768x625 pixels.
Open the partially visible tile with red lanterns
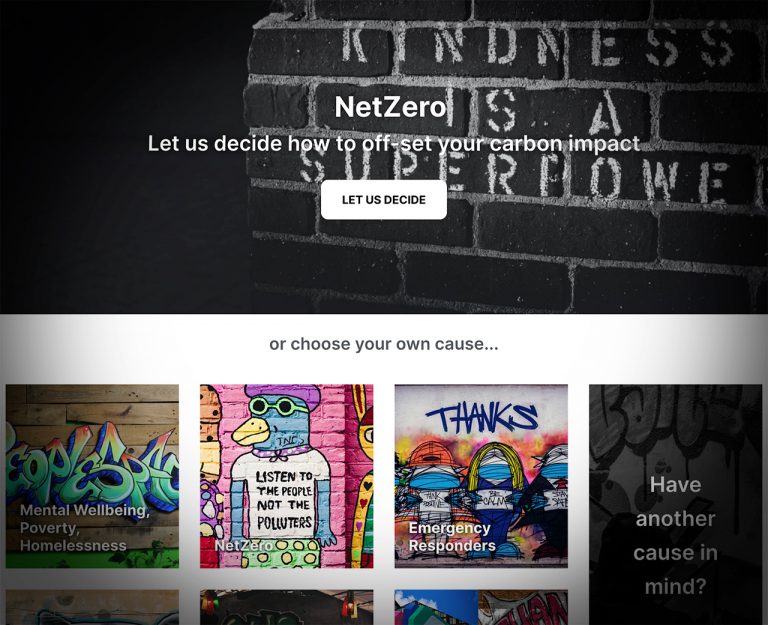[x=287, y=607]
